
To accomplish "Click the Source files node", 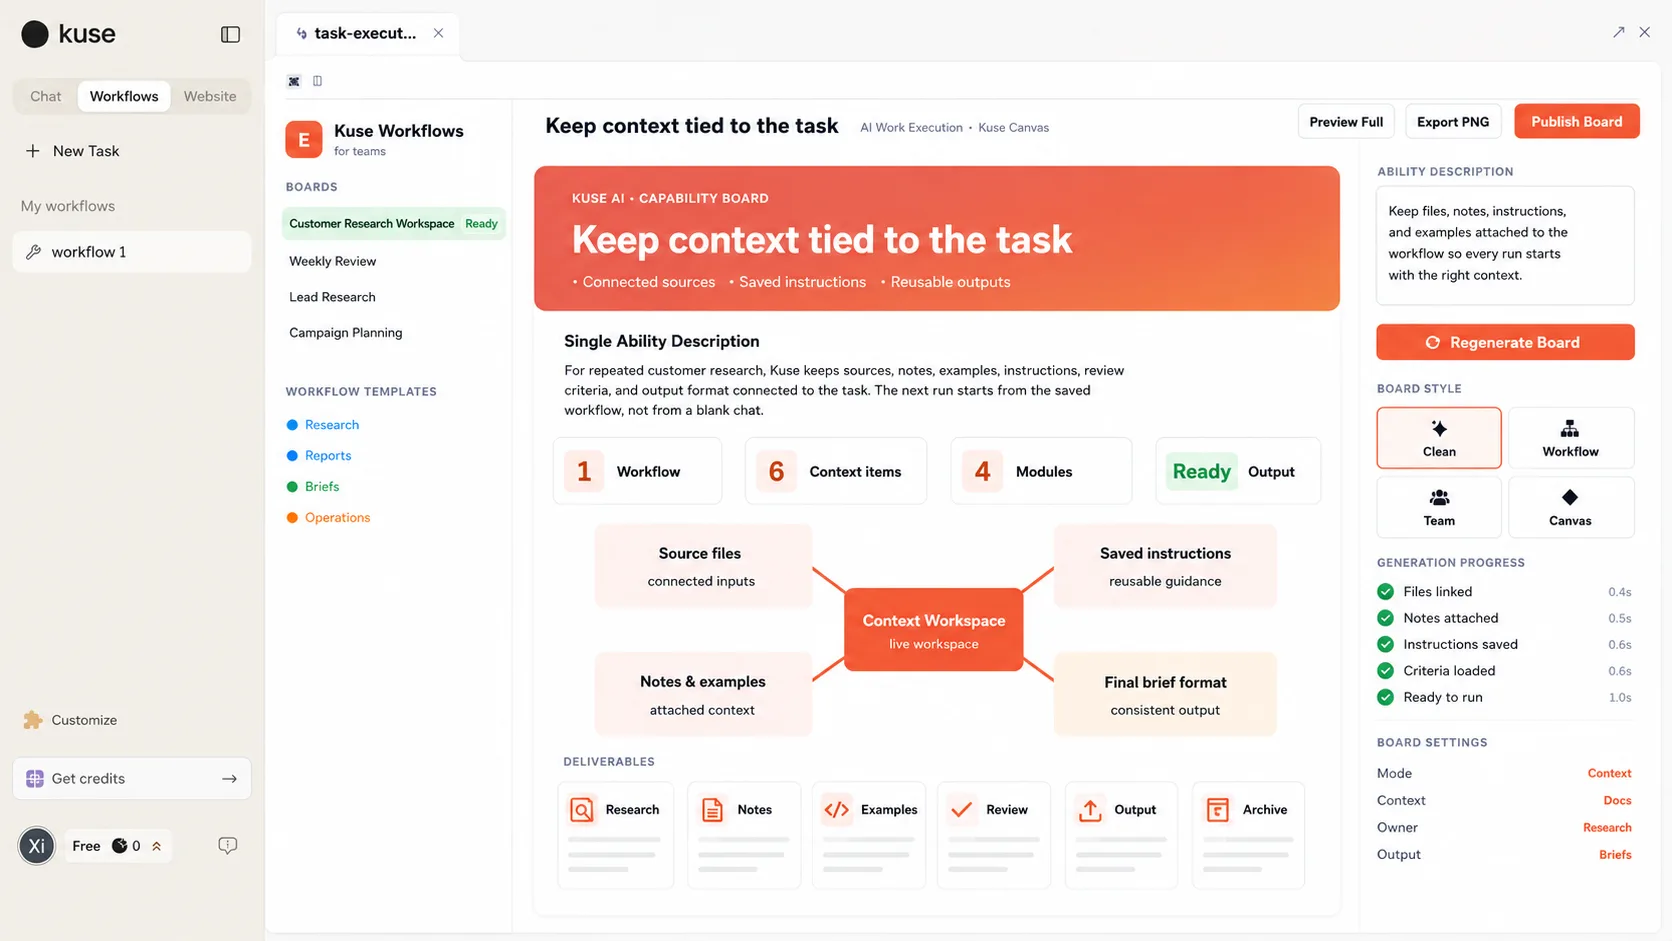I will (x=703, y=566).
